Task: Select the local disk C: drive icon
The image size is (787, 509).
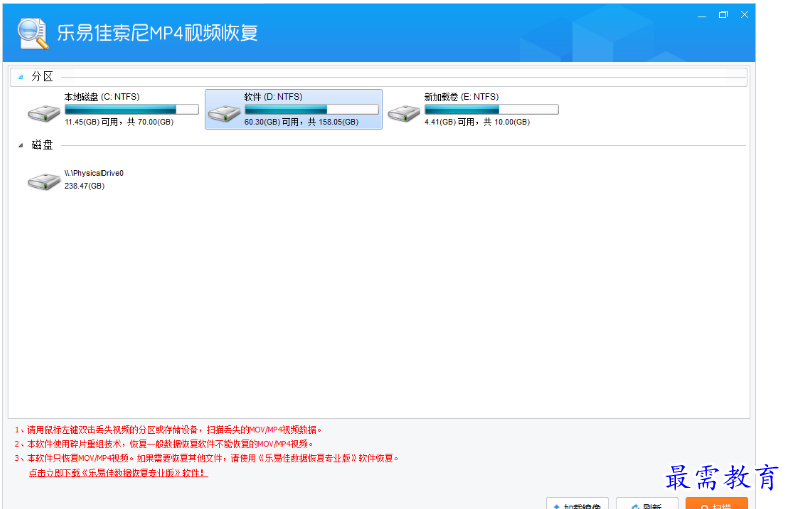Action: coord(44,113)
